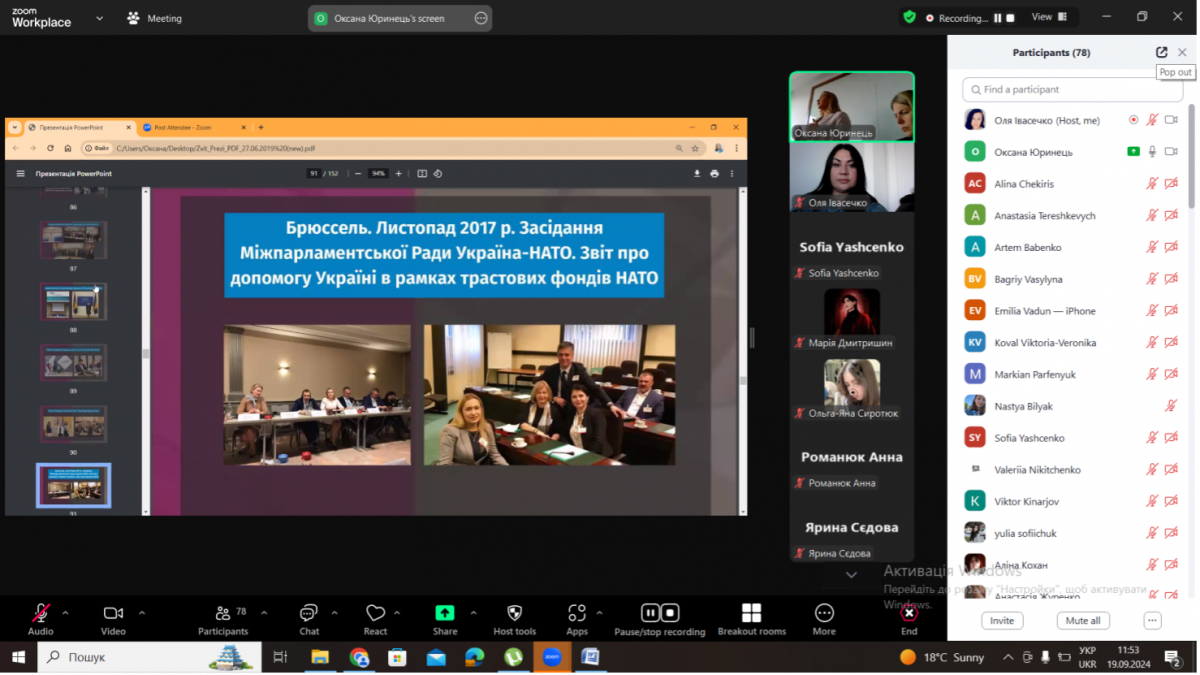Open the Apps icon in the toolbar
The width and height of the screenshot is (1200, 675).
(x=577, y=614)
